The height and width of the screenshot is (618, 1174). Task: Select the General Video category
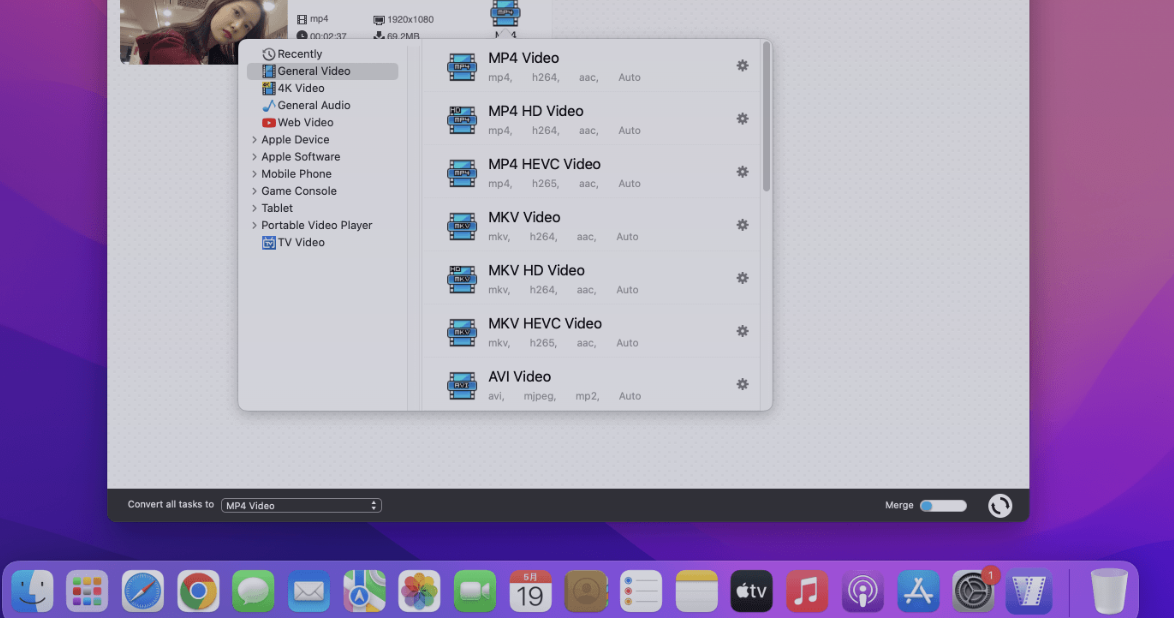click(323, 71)
